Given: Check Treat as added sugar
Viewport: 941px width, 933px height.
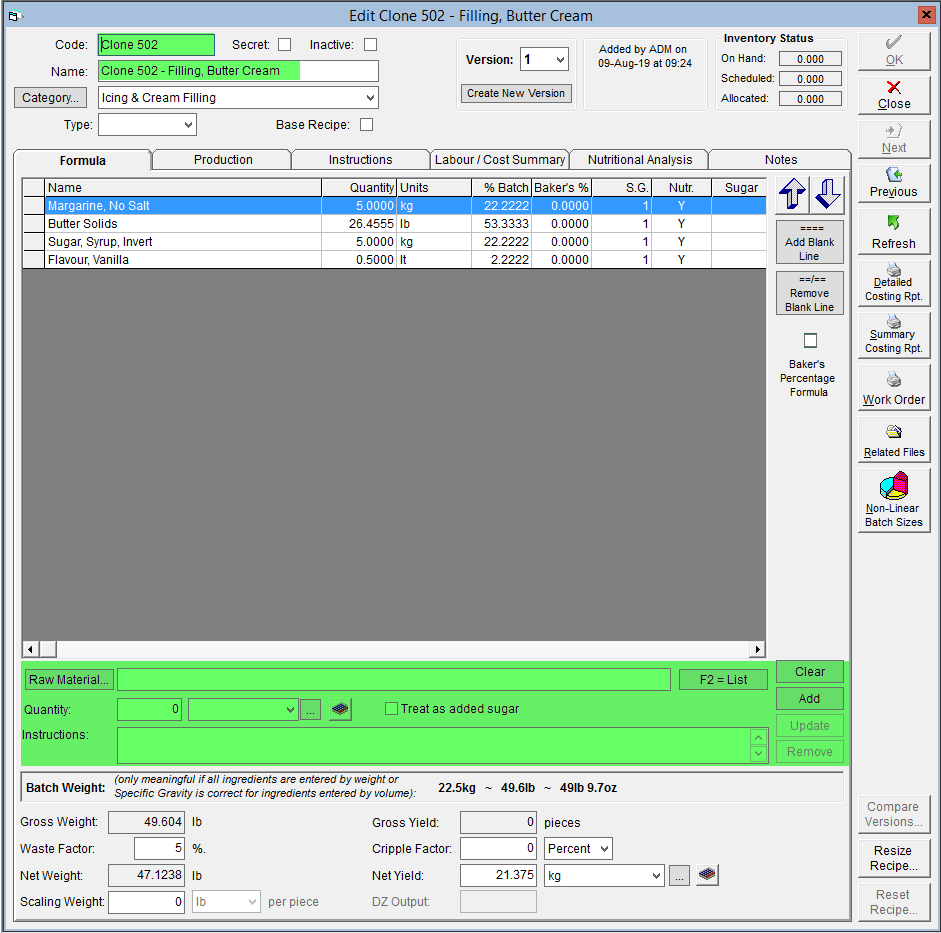Looking at the screenshot, I should tap(391, 709).
